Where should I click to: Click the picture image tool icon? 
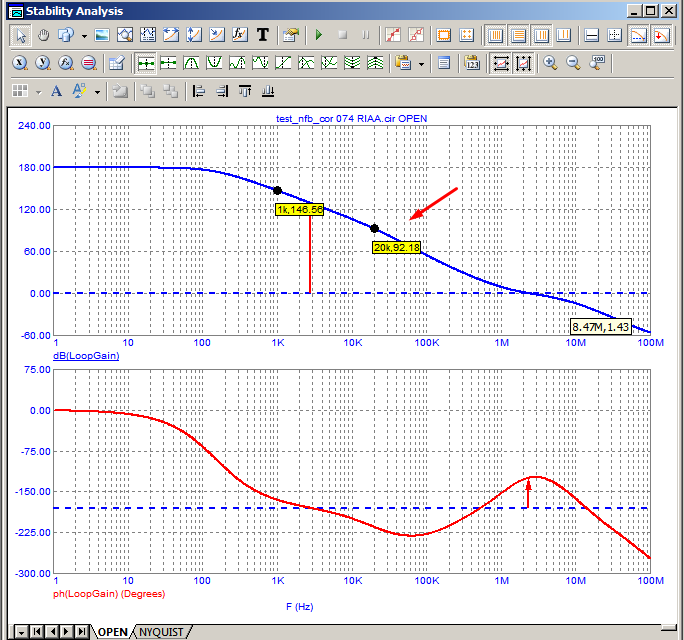pyautogui.click(x=102, y=35)
